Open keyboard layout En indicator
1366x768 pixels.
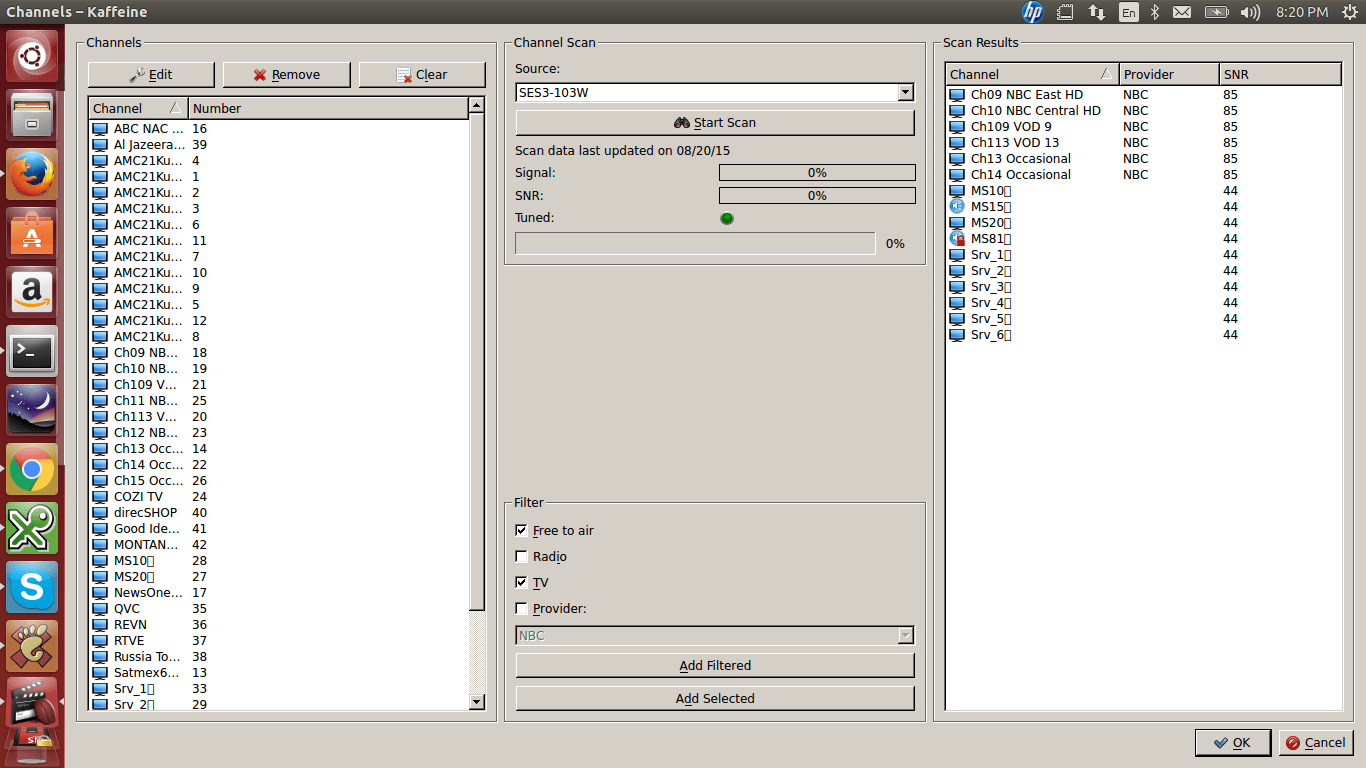1128,12
